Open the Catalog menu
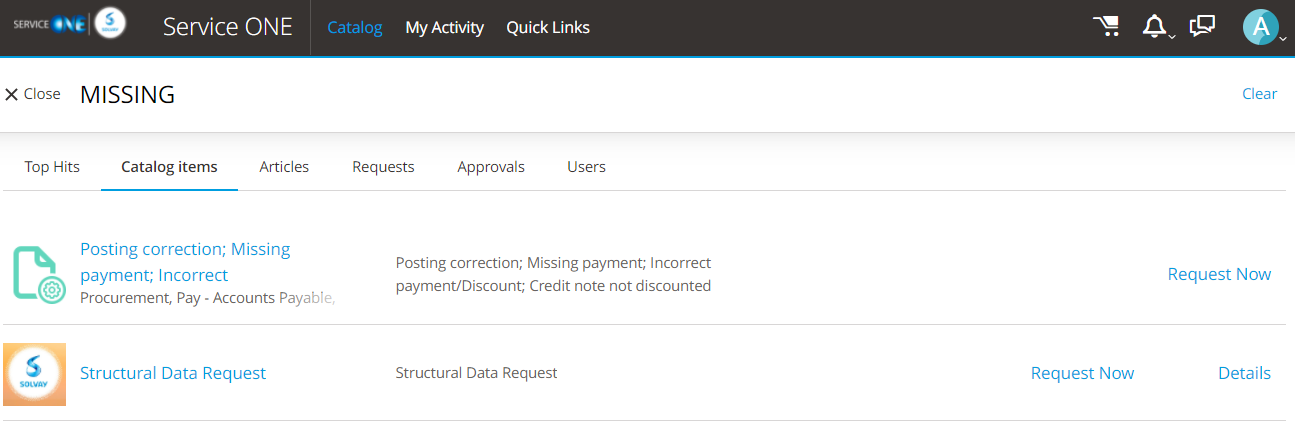 (x=355, y=28)
